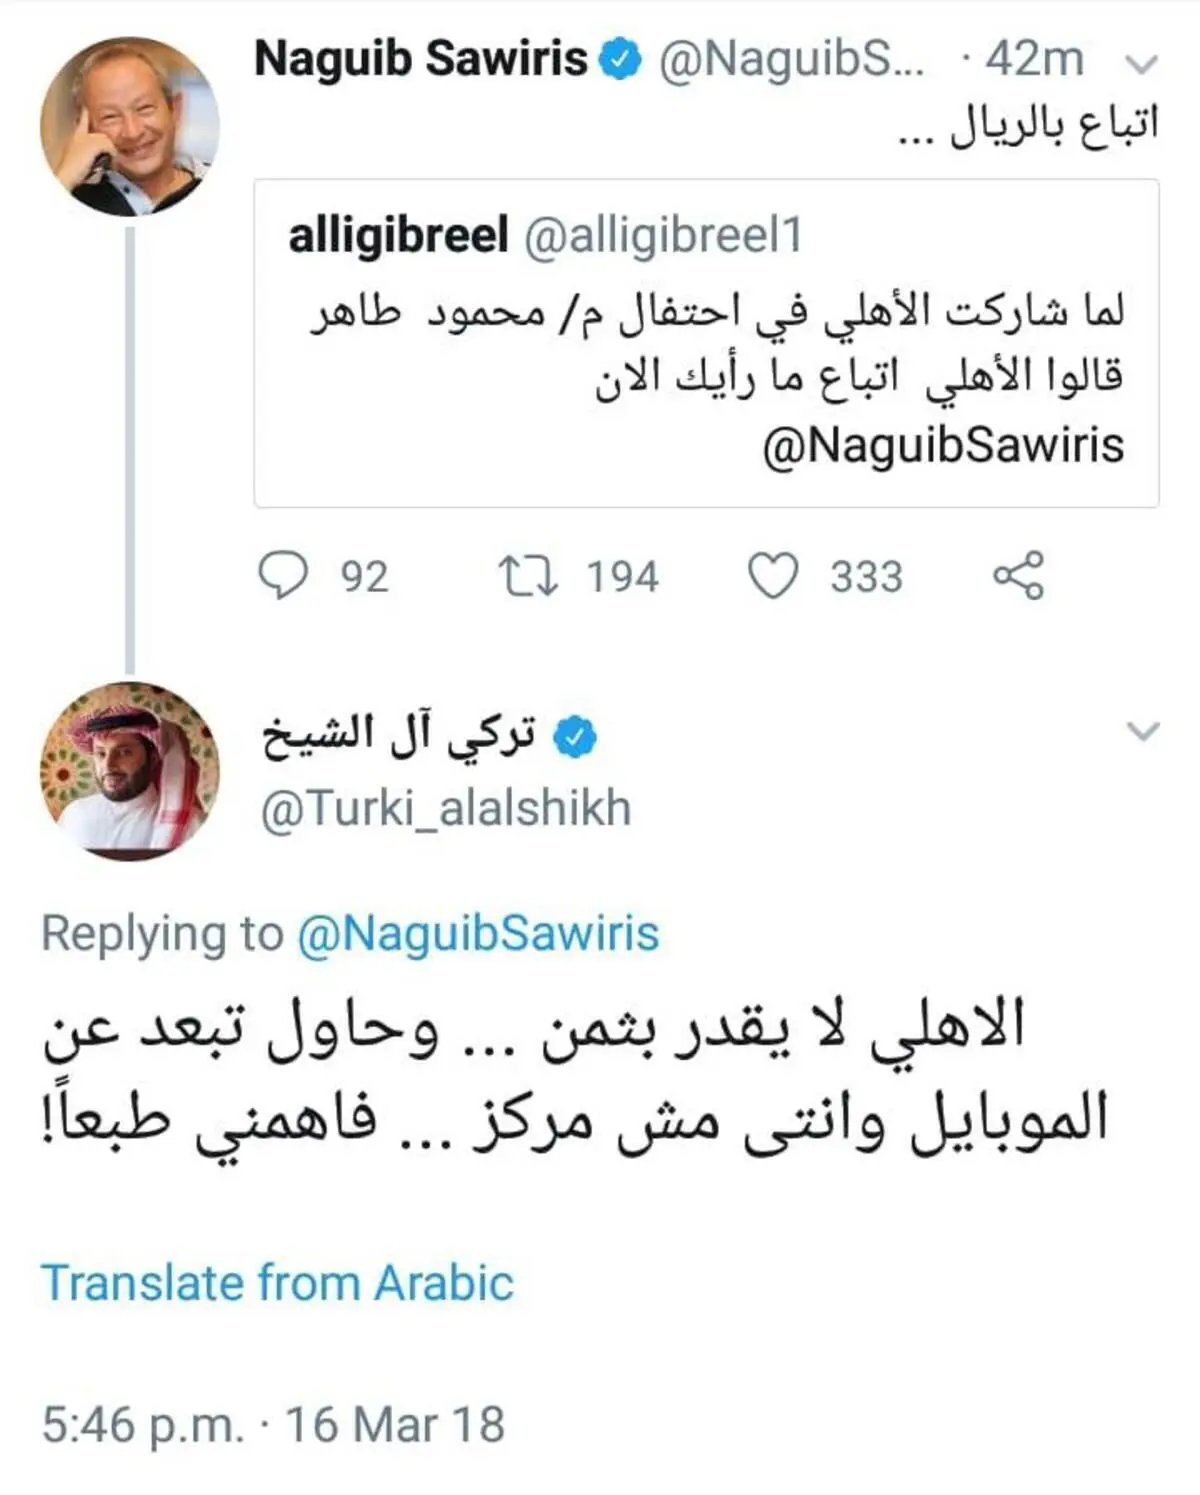
Task: Click the likes count 333
Action: tap(866, 578)
